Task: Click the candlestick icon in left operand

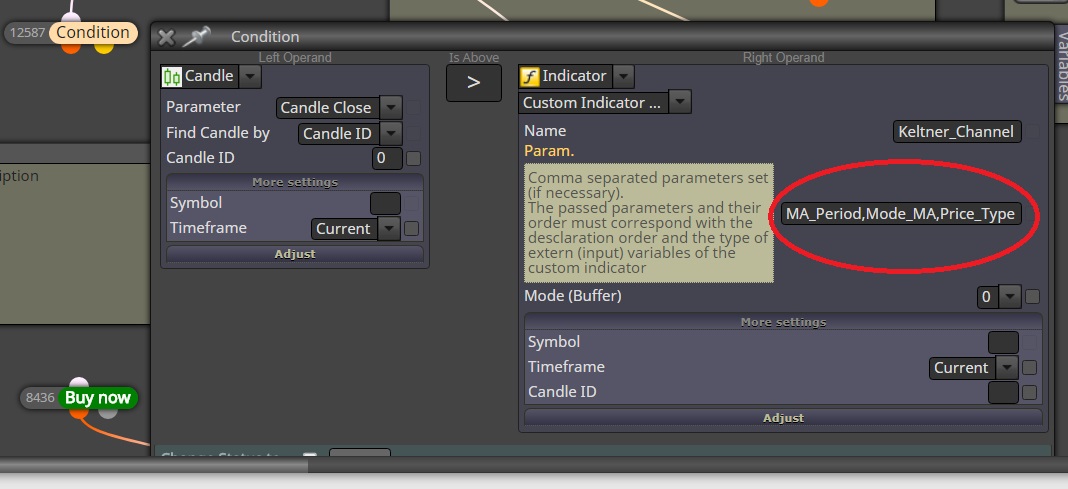Action: click(x=172, y=76)
